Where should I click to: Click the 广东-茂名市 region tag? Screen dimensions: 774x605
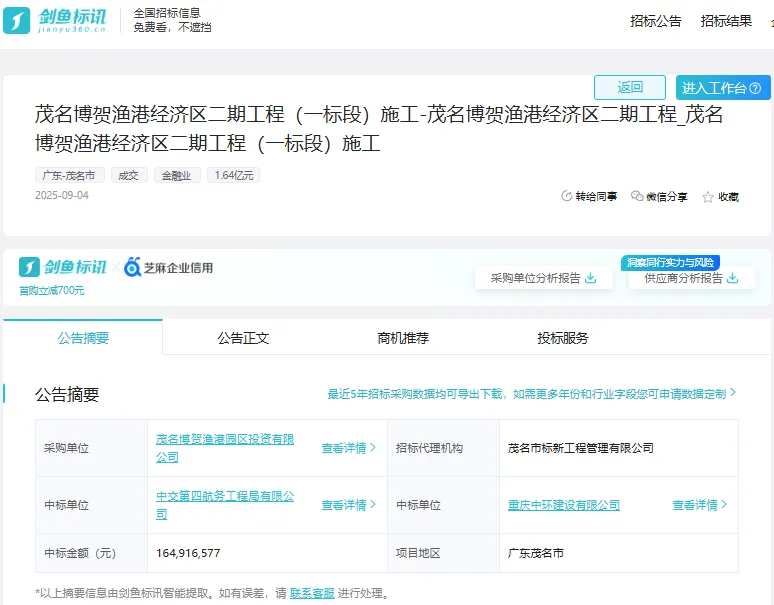(69, 175)
